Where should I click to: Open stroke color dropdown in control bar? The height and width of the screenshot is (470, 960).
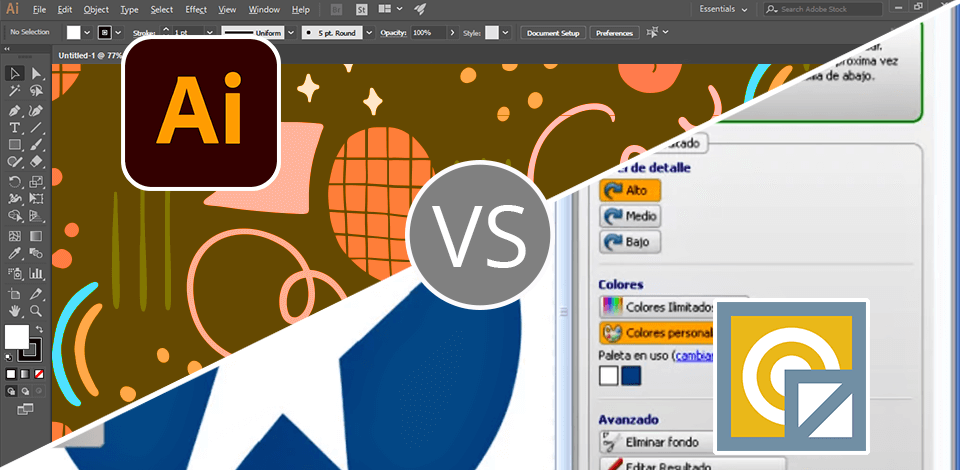(x=118, y=32)
